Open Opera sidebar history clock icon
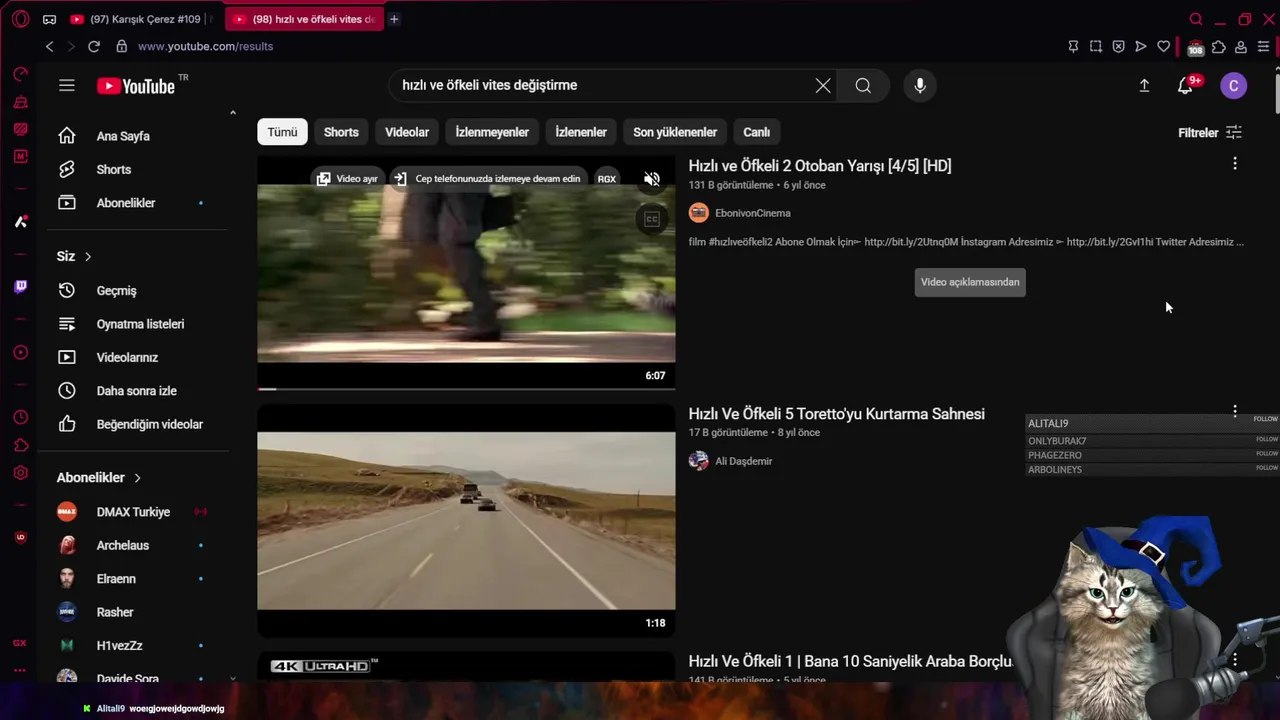Image resolution: width=1280 pixels, height=720 pixels. (x=20, y=417)
